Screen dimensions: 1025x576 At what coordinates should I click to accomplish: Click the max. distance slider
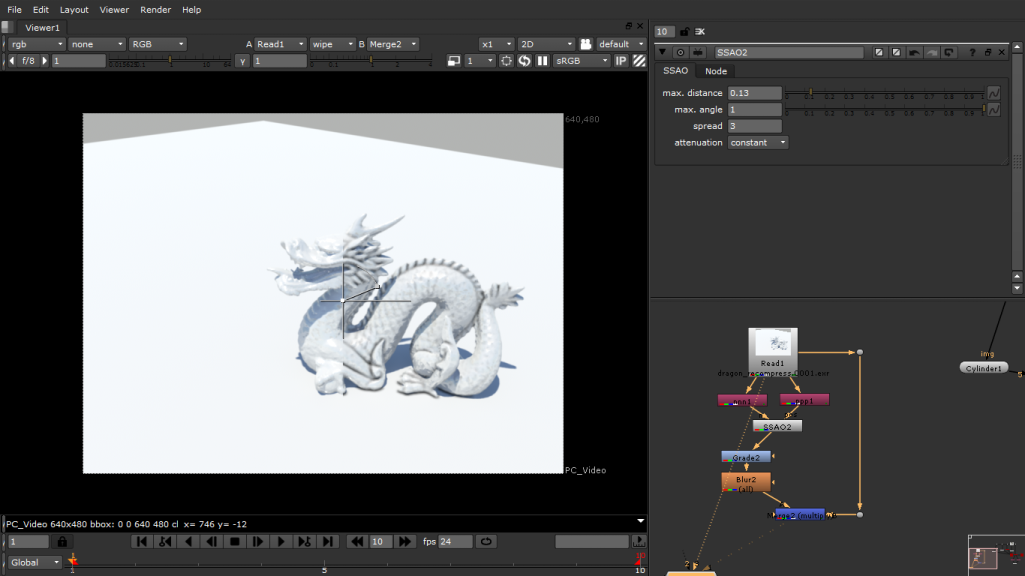pos(884,93)
